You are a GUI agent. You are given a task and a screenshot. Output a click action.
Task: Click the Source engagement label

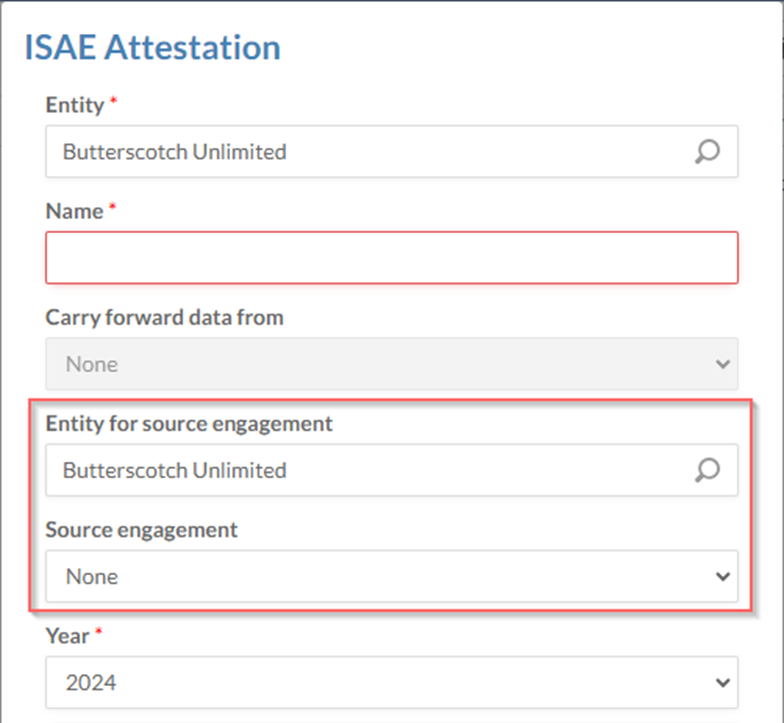142,530
